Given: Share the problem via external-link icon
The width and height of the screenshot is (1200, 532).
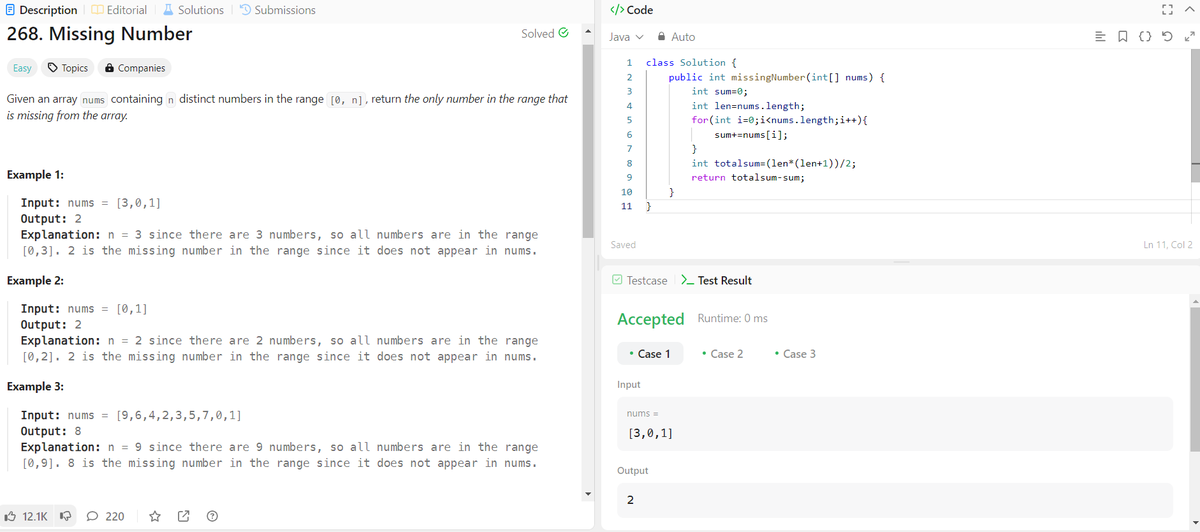Looking at the screenshot, I should click(x=184, y=517).
